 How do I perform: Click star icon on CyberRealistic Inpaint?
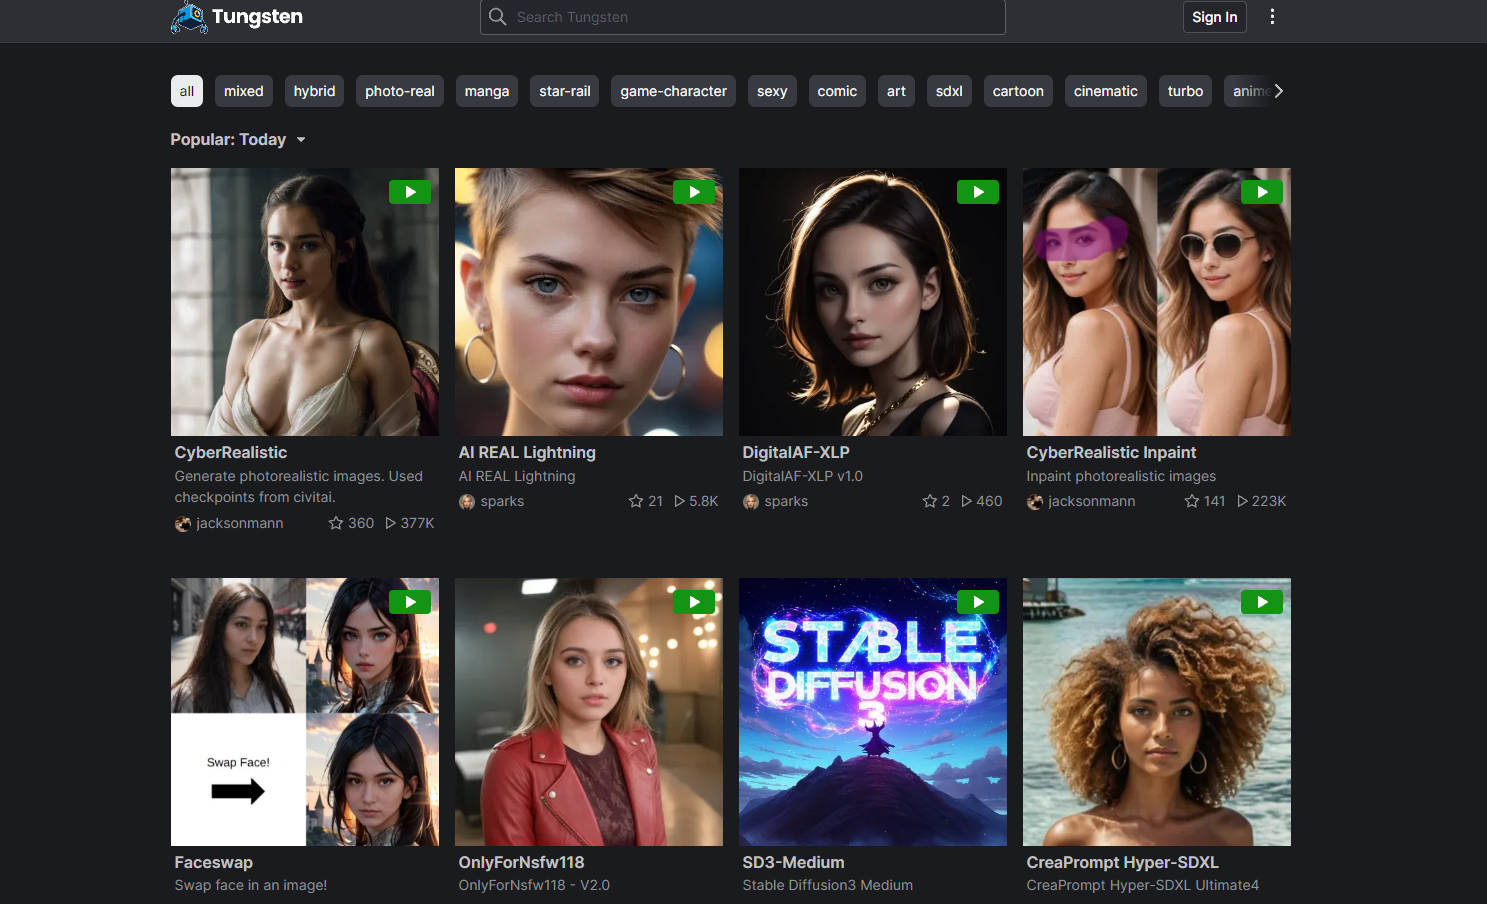(1191, 501)
